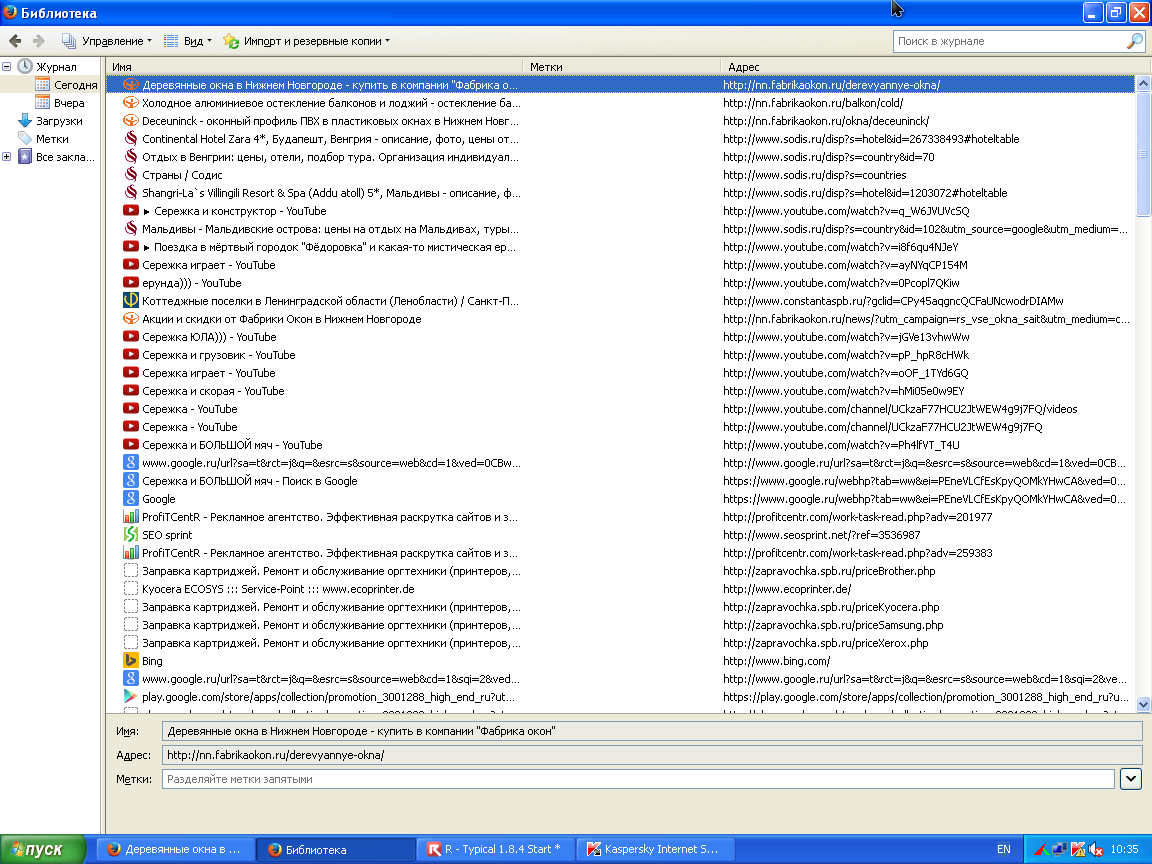Click the Bing favicon
The image size is (1152, 864).
coord(131,660)
